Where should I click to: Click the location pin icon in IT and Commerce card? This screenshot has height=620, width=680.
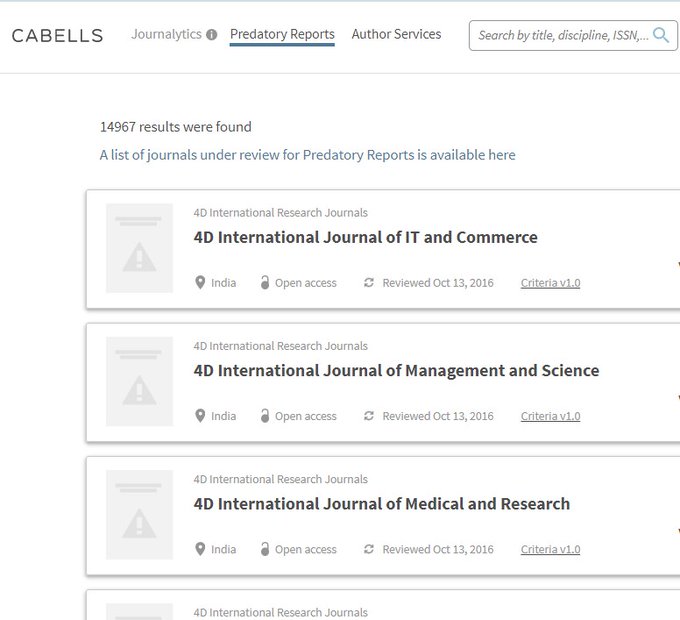(200, 282)
